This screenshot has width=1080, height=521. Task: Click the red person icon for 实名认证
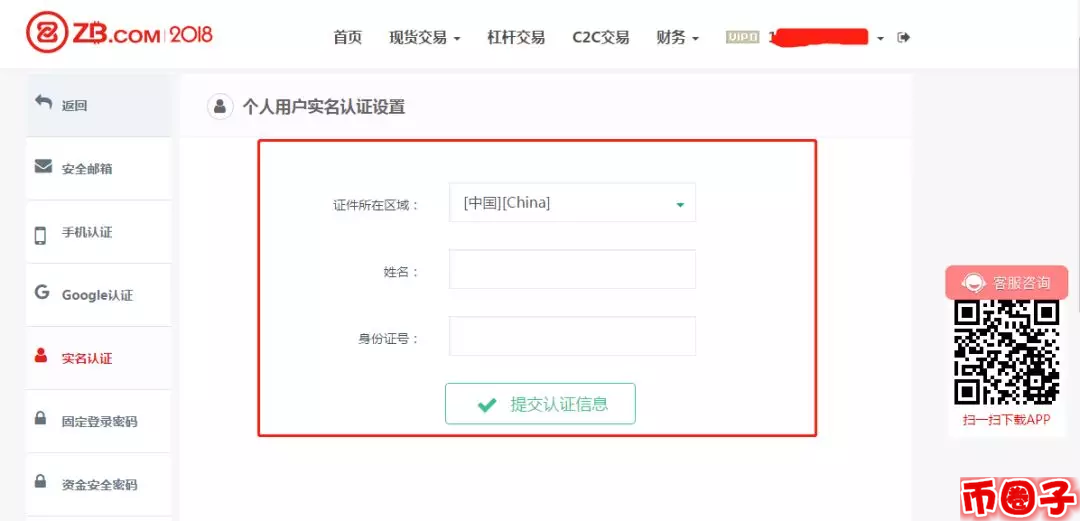coord(41,356)
